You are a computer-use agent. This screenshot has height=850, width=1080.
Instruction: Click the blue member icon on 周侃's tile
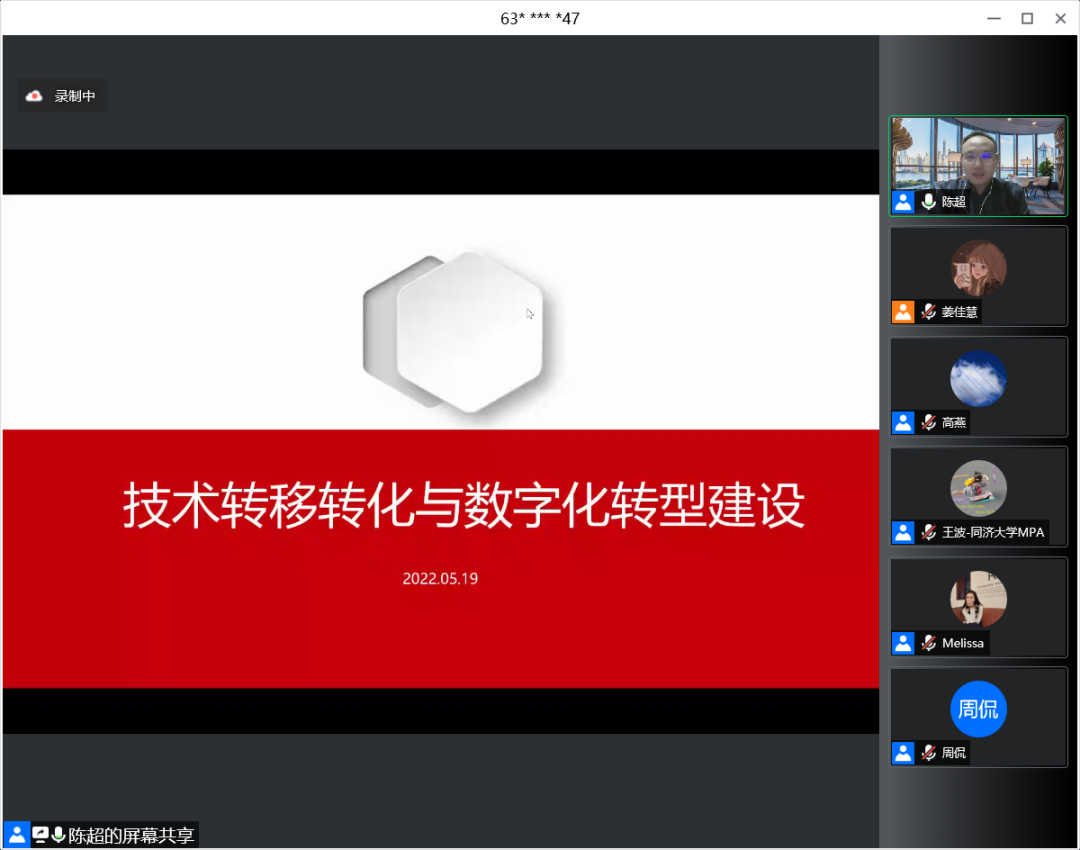tap(903, 753)
